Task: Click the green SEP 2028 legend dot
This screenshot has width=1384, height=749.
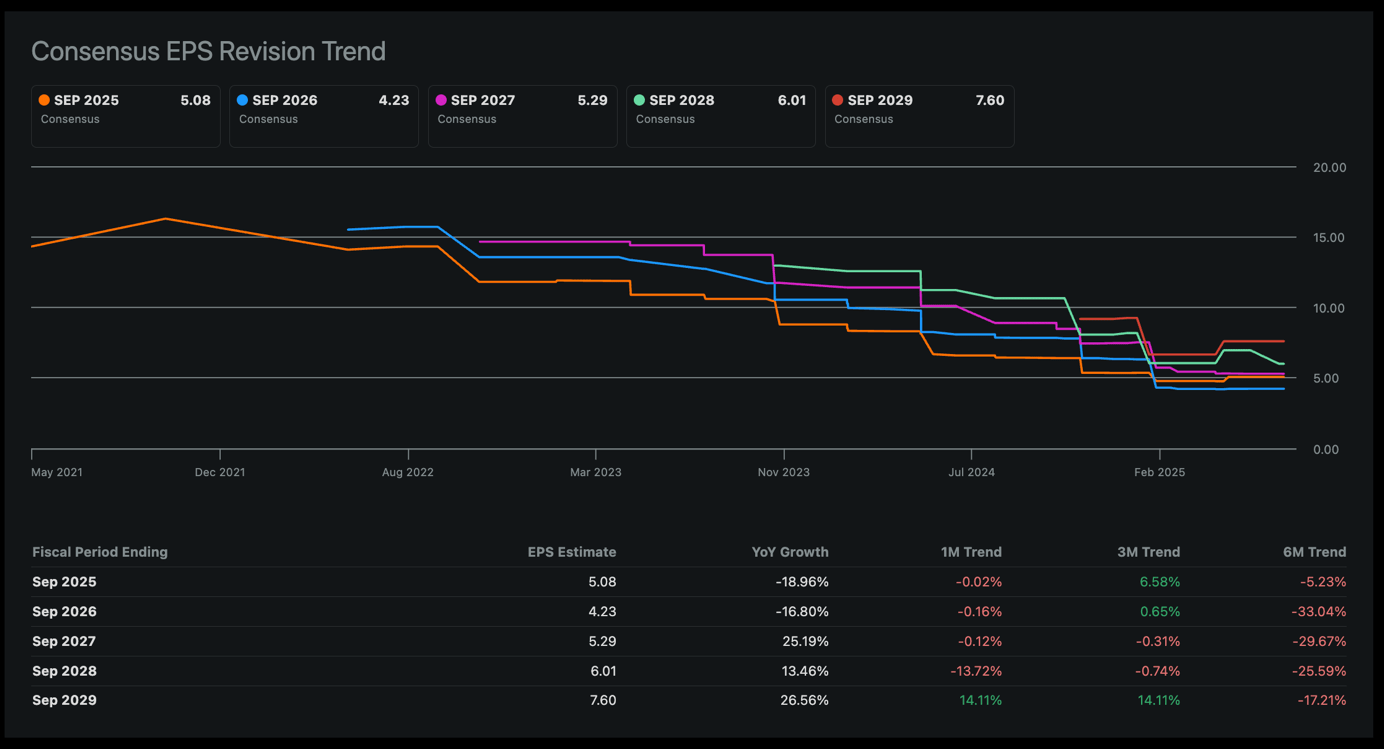Action: [x=639, y=100]
